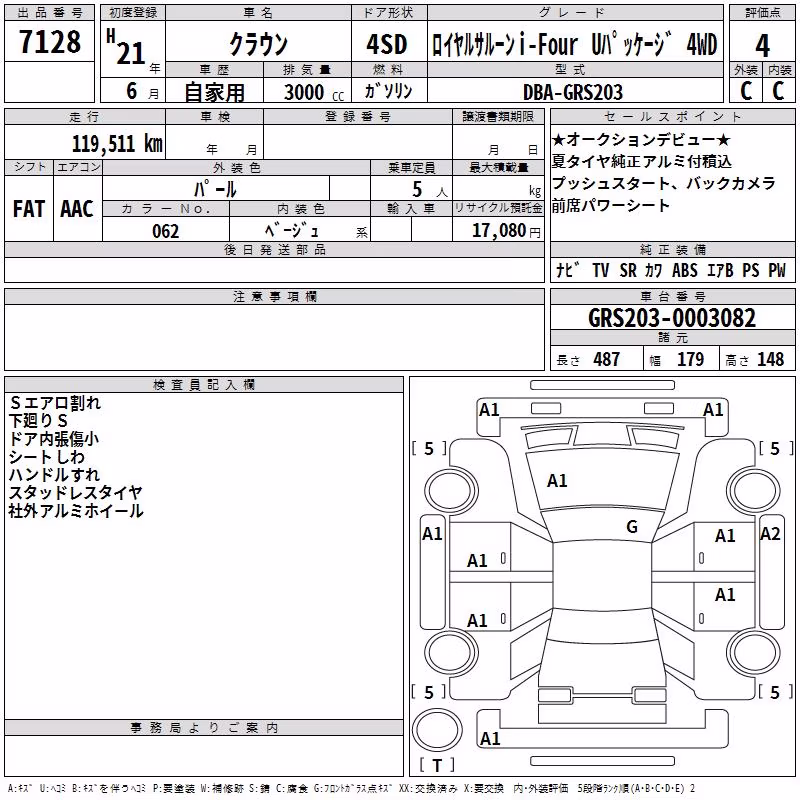Select the grade text ロイヤルサルーン i-Four
Screen dimensions: 800x800
pos(505,44)
